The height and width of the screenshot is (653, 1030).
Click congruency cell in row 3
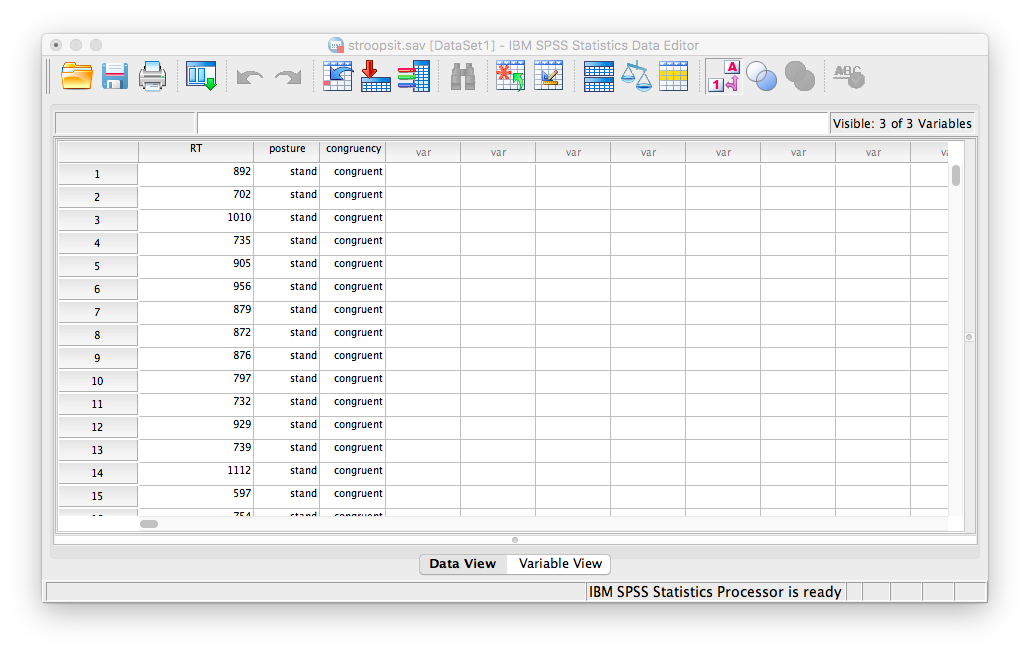click(353, 220)
